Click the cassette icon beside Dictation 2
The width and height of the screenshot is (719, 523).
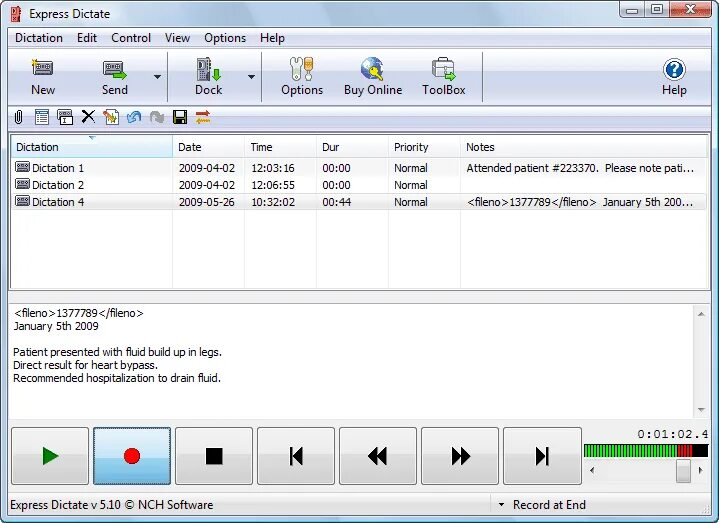(22, 184)
